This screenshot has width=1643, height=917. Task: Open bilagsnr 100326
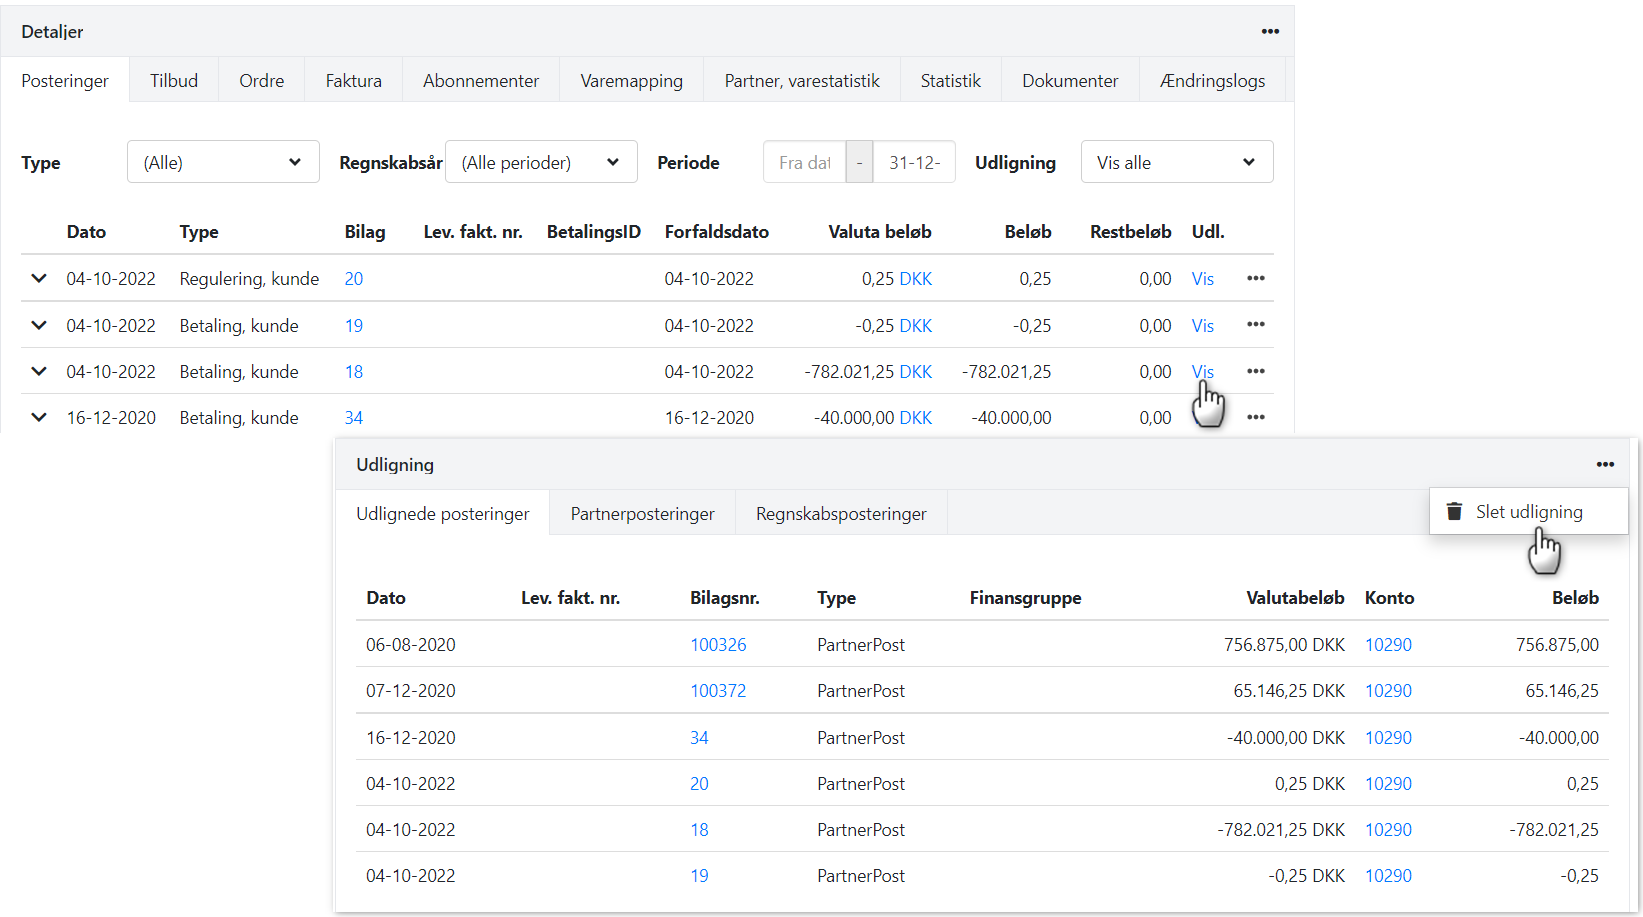717,644
